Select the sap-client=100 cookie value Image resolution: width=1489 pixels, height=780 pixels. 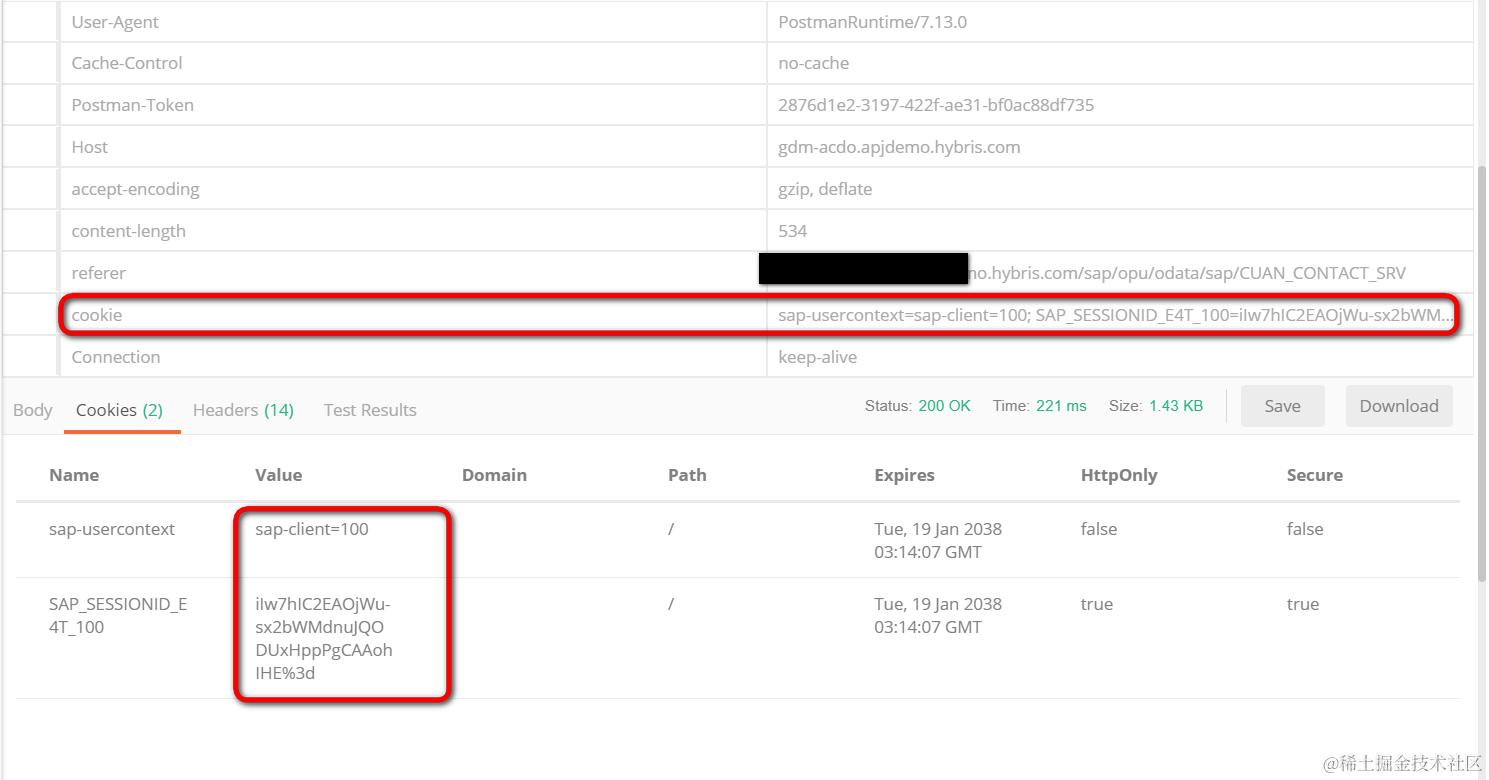(x=312, y=529)
